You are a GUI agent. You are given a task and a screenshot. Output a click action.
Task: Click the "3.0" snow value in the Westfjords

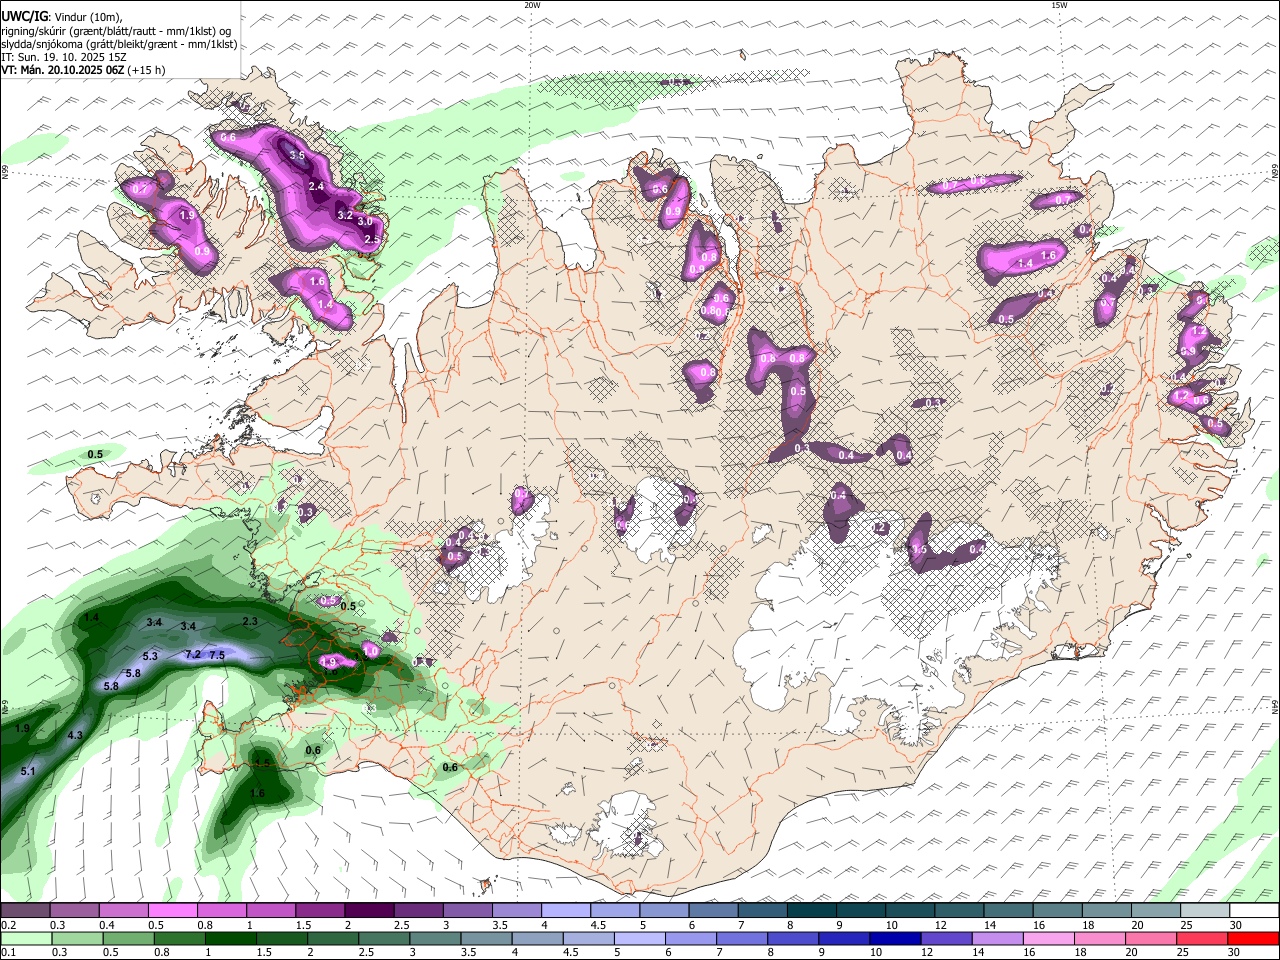[365, 221]
